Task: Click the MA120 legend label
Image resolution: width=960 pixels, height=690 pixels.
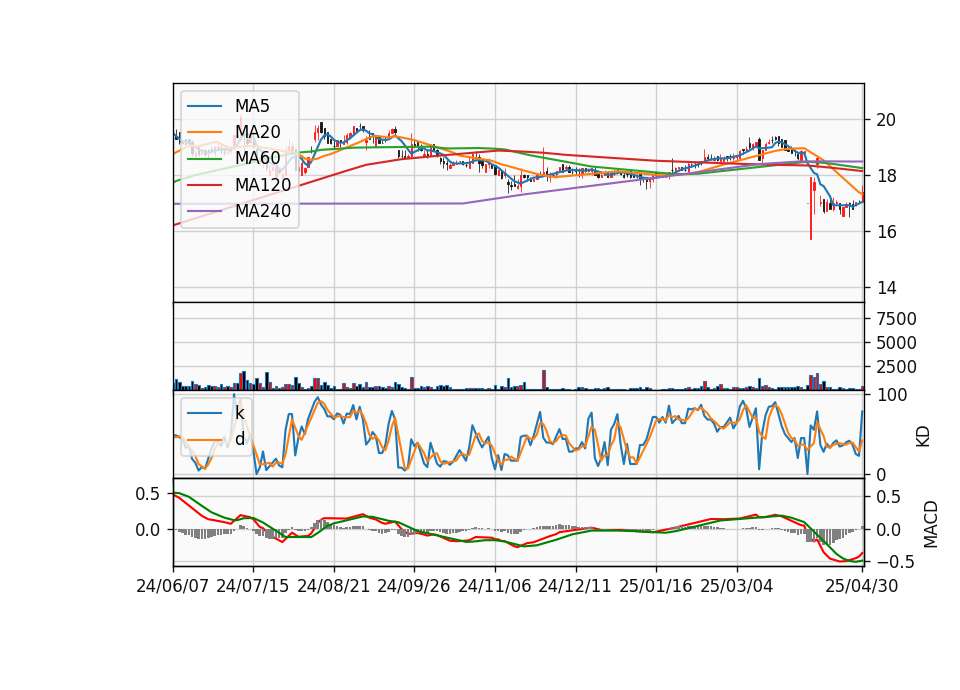Action: (263, 184)
